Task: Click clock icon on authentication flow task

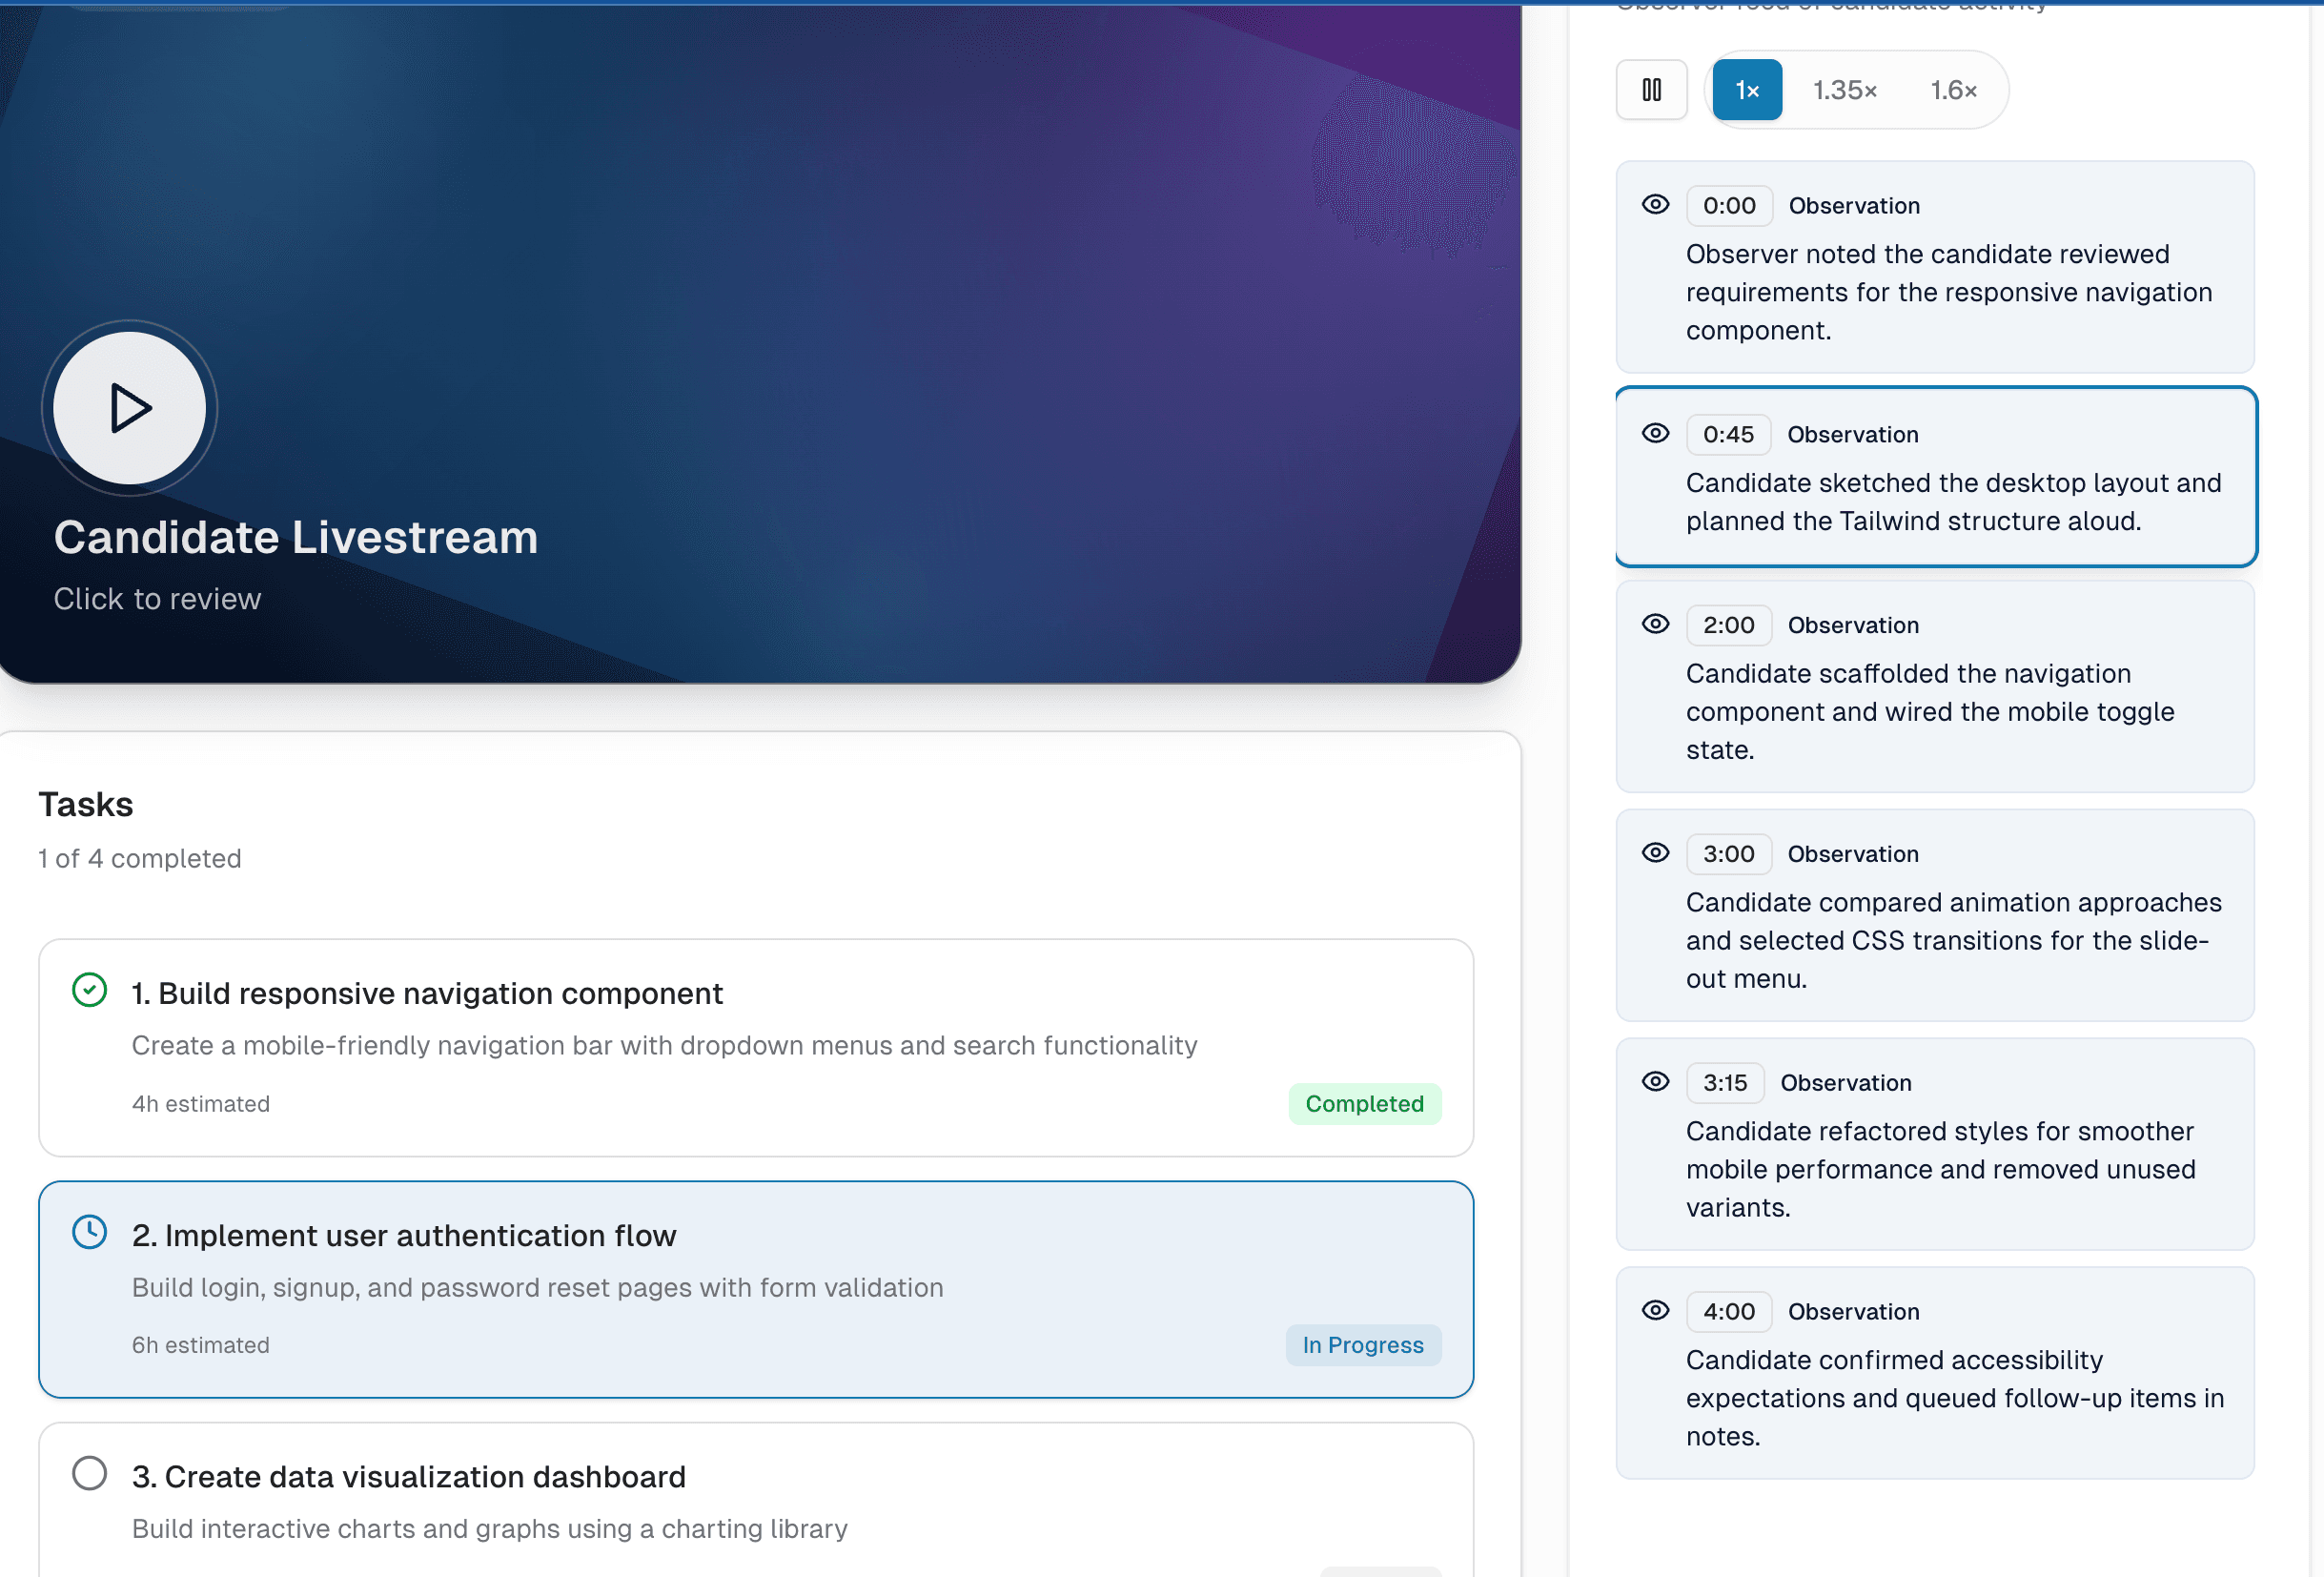Action: click(x=89, y=1233)
